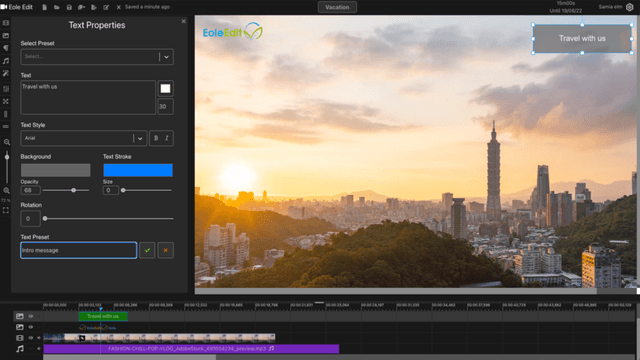Open project folder icon in top bar
Viewport: 640px width, 360px height.
click(57, 7)
